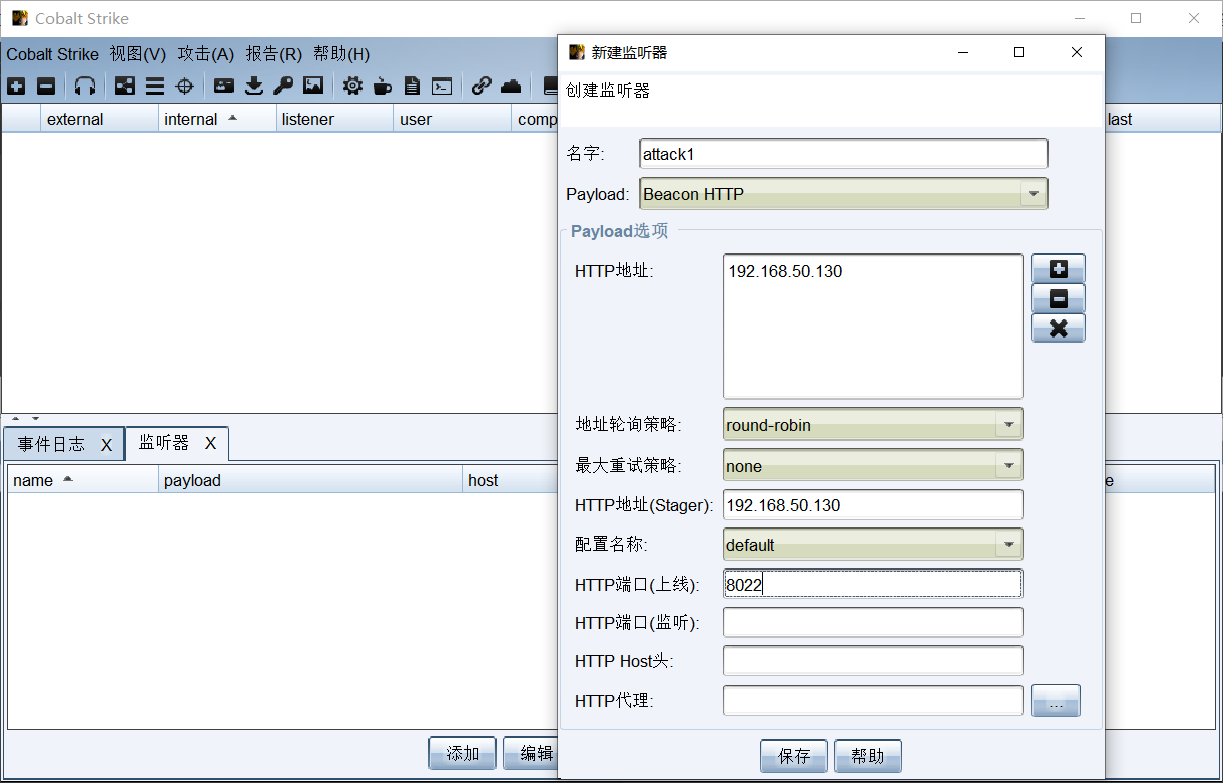Click the disconnect from team server minus icon
Image resolution: width=1223 pixels, height=783 pixels.
(46, 86)
